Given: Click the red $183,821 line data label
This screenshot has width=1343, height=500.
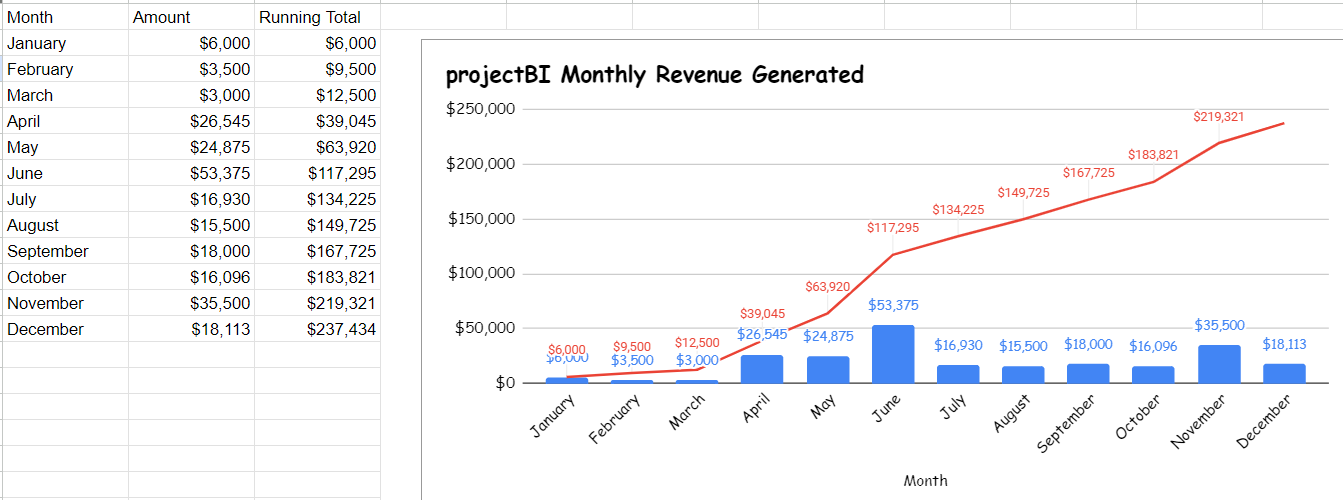Looking at the screenshot, I should pos(1154,155).
